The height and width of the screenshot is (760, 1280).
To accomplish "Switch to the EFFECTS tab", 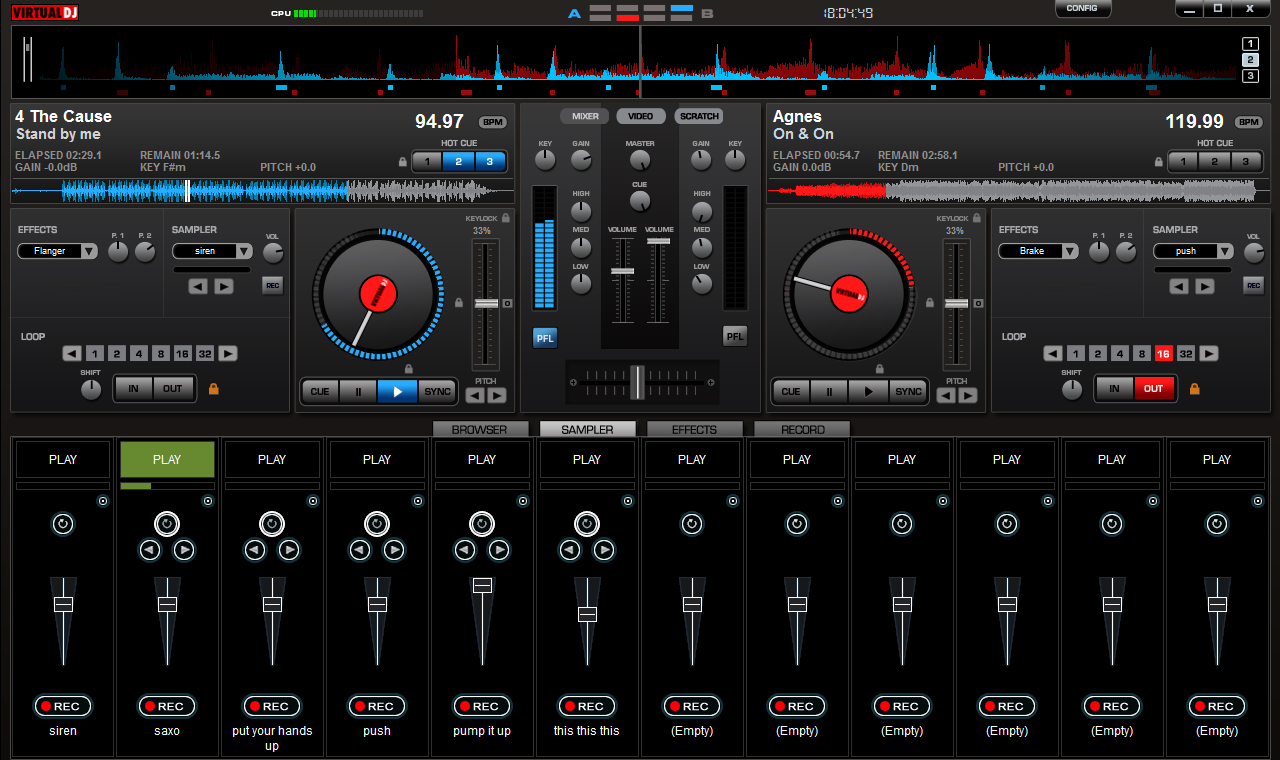I will click(x=694, y=430).
